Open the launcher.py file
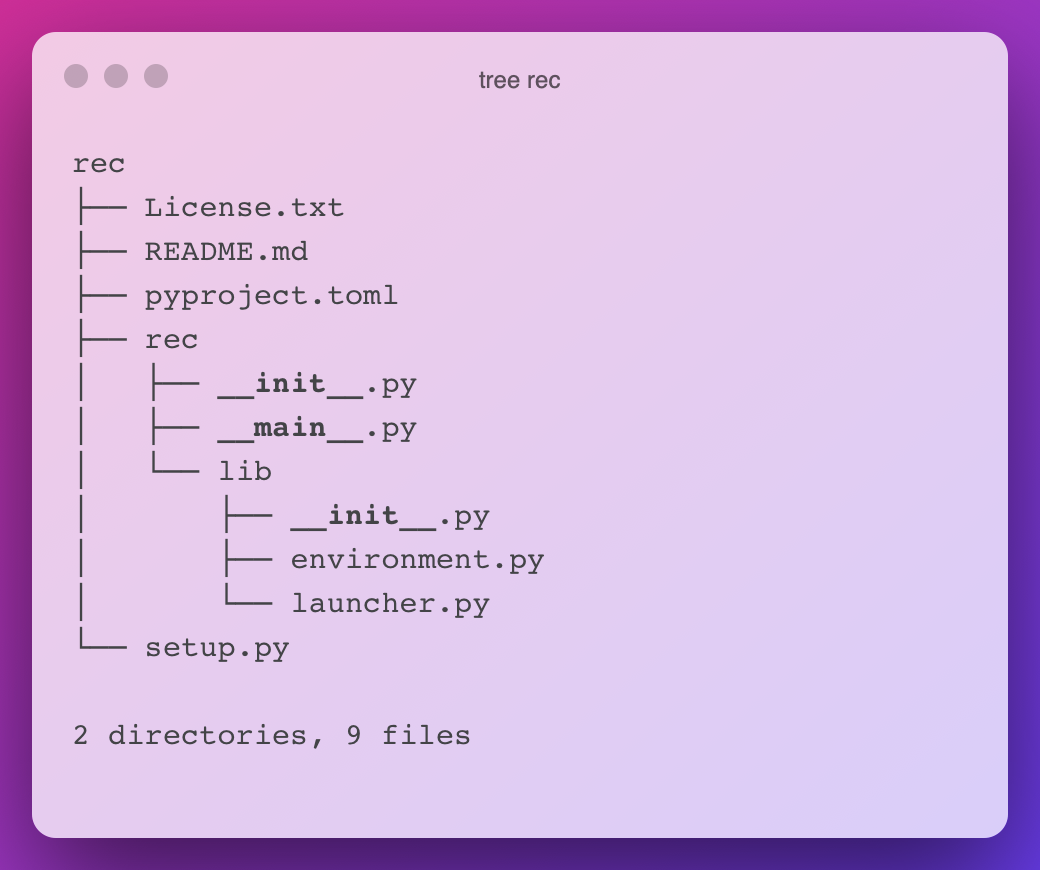Screen dimensions: 1040x870 390,604
